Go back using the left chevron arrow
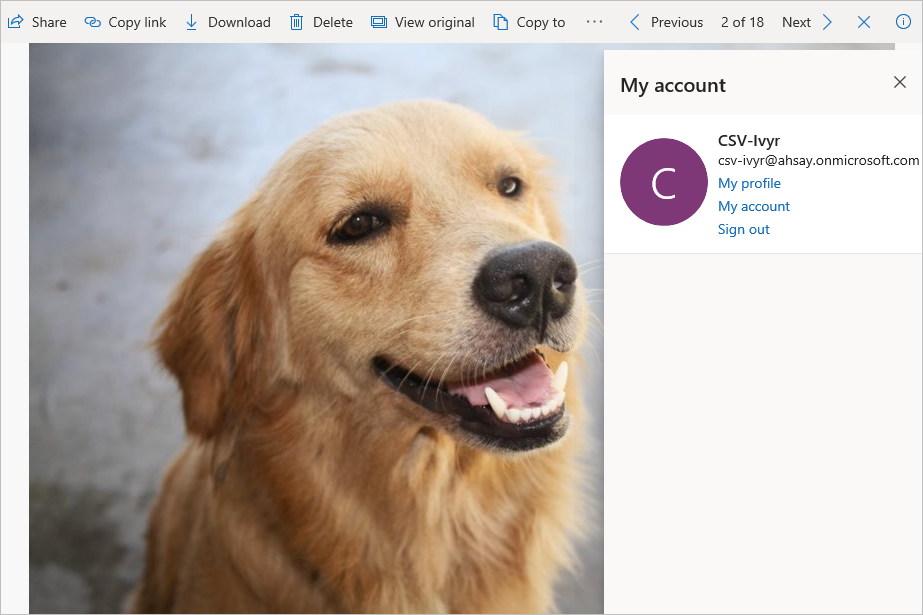 coord(634,22)
